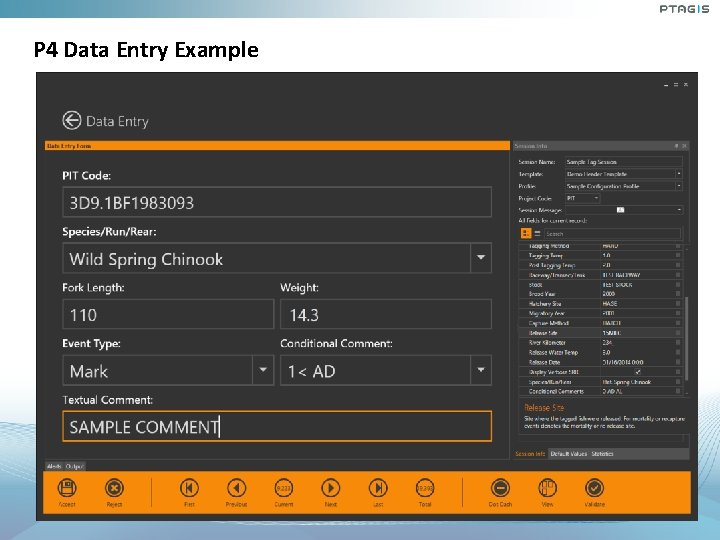The height and width of the screenshot is (540, 720).
Task: Switch to the Statistics tab
Action: tap(602, 454)
